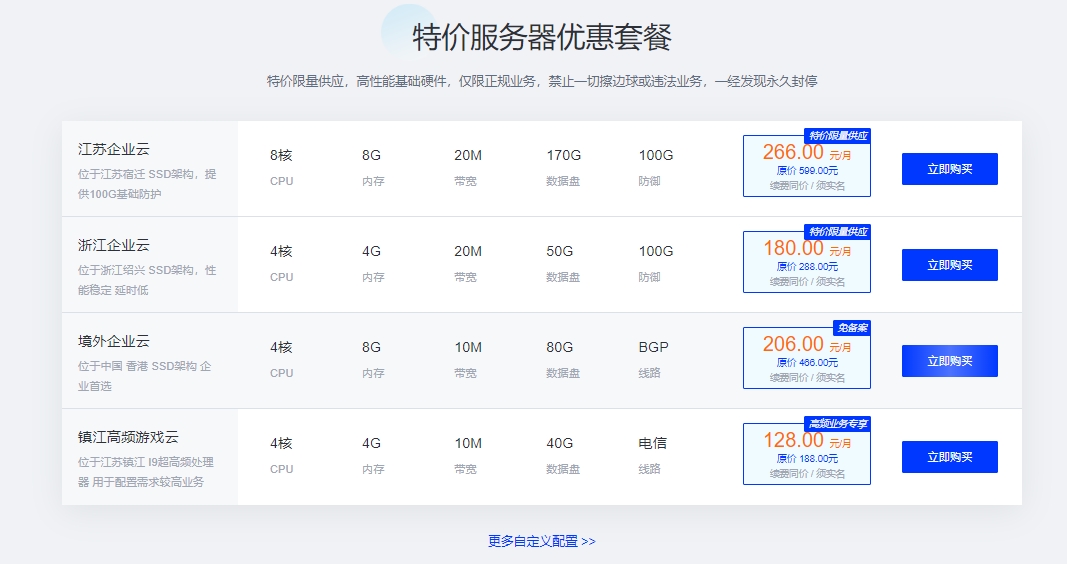Select the 180.00 元/月 price box

coord(806,264)
